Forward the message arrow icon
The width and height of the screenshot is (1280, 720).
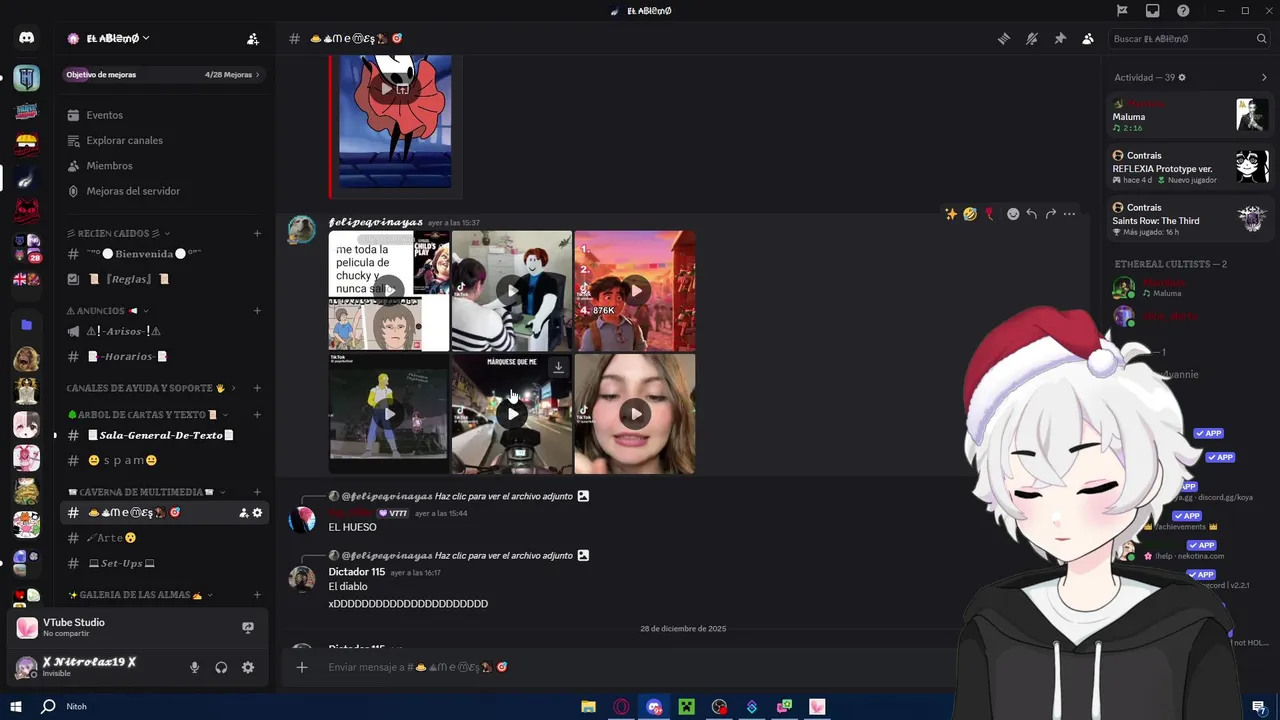click(x=1051, y=214)
